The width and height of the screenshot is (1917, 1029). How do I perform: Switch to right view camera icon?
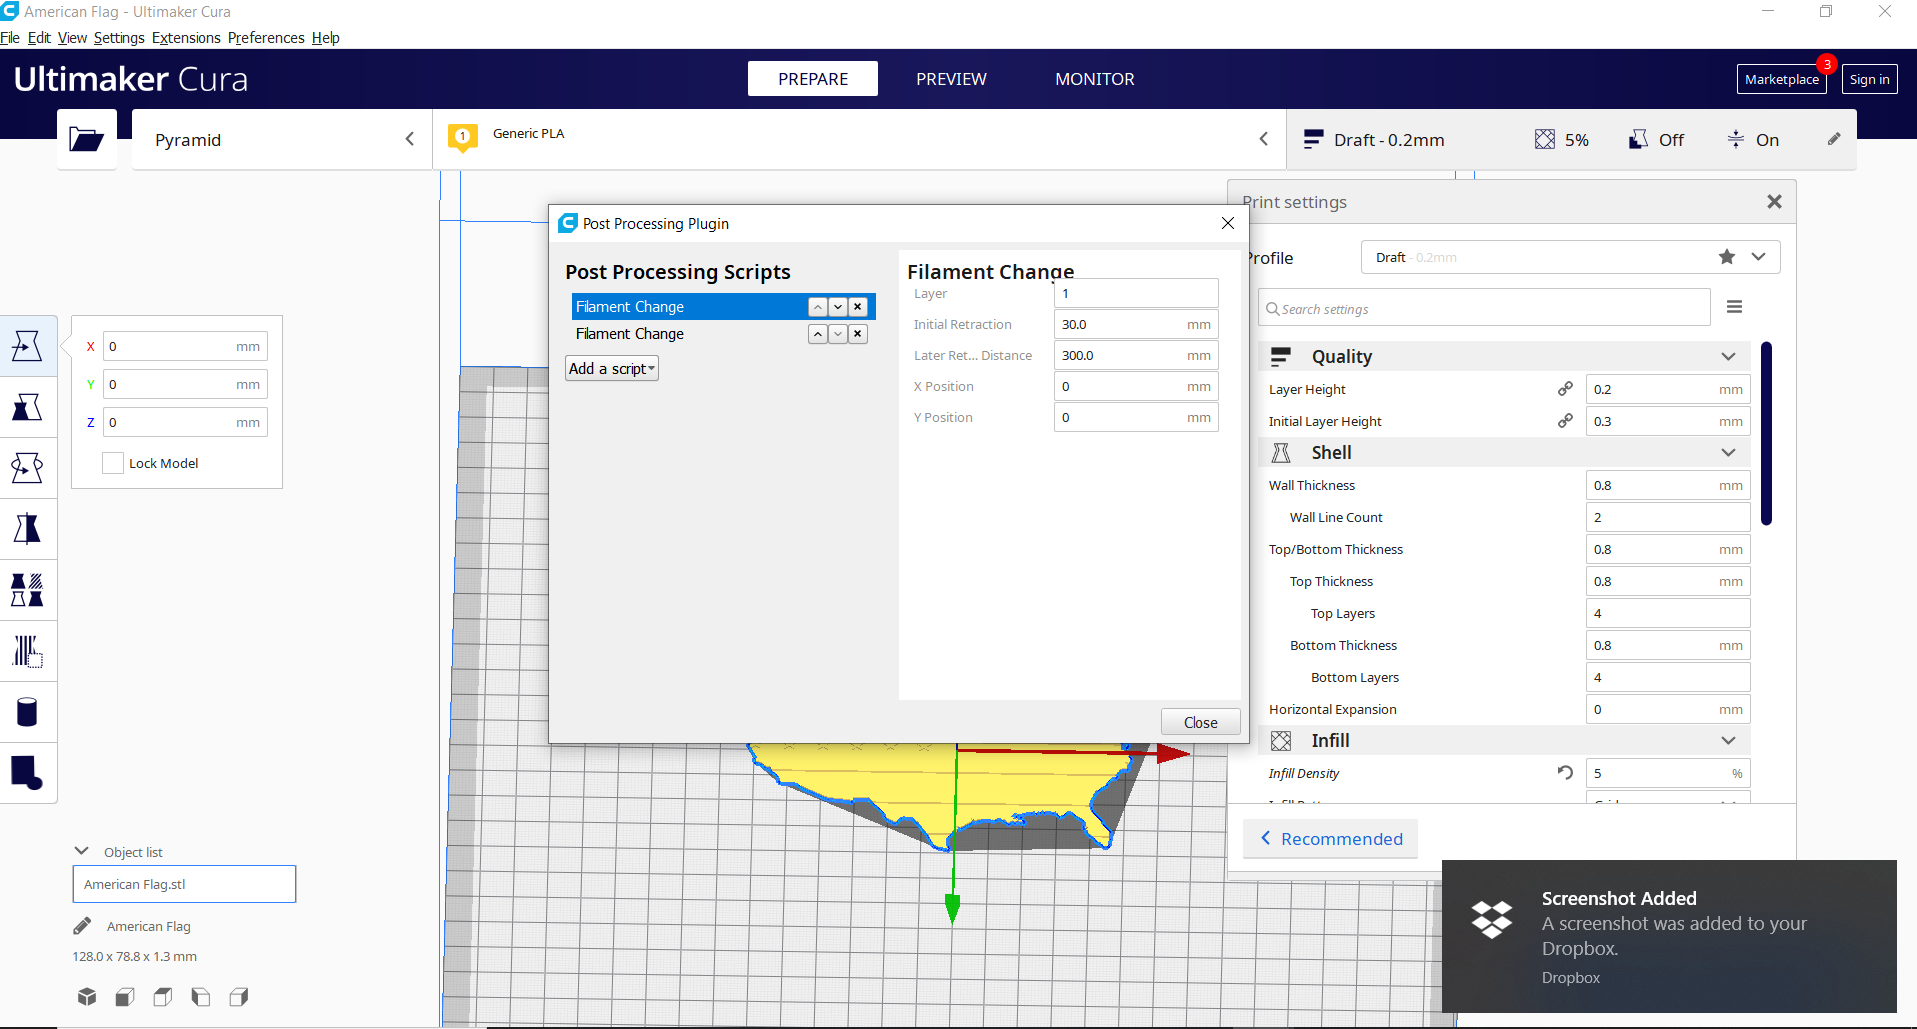[239, 996]
